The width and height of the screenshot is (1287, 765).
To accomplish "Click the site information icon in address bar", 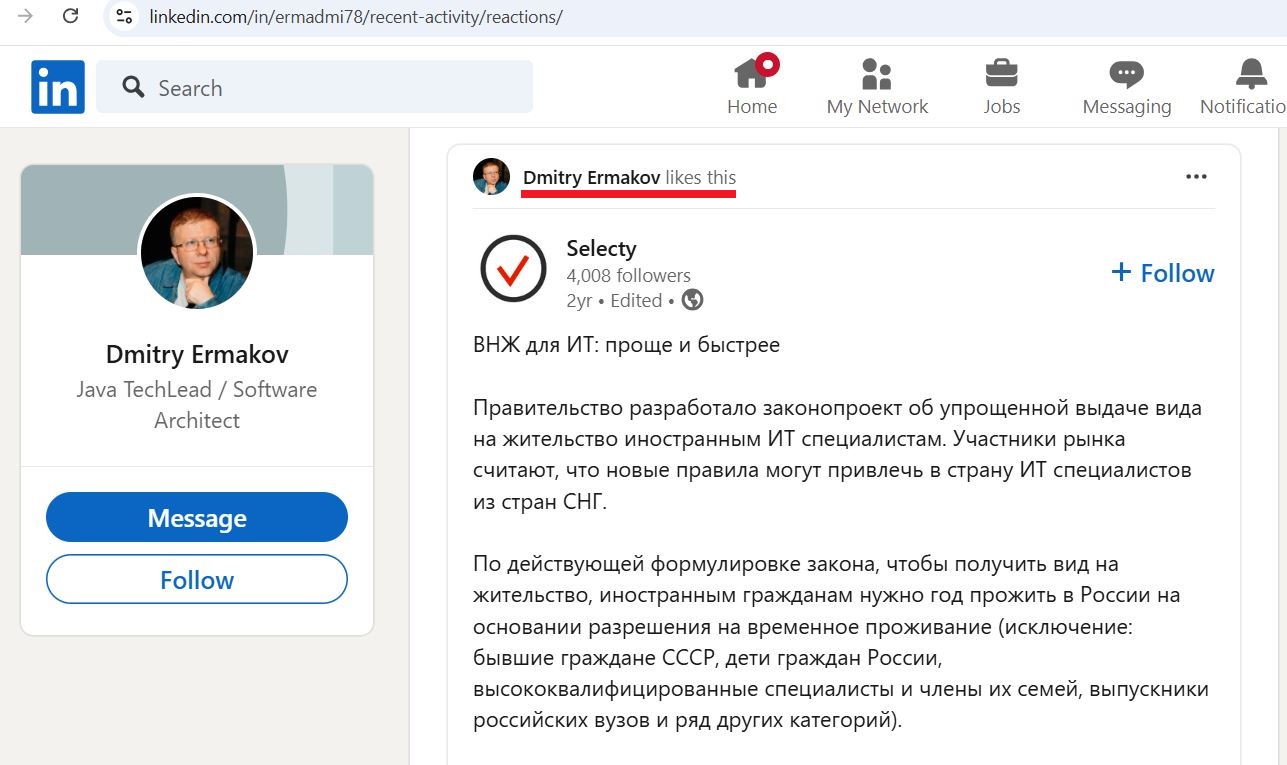I will click(x=124, y=17).
